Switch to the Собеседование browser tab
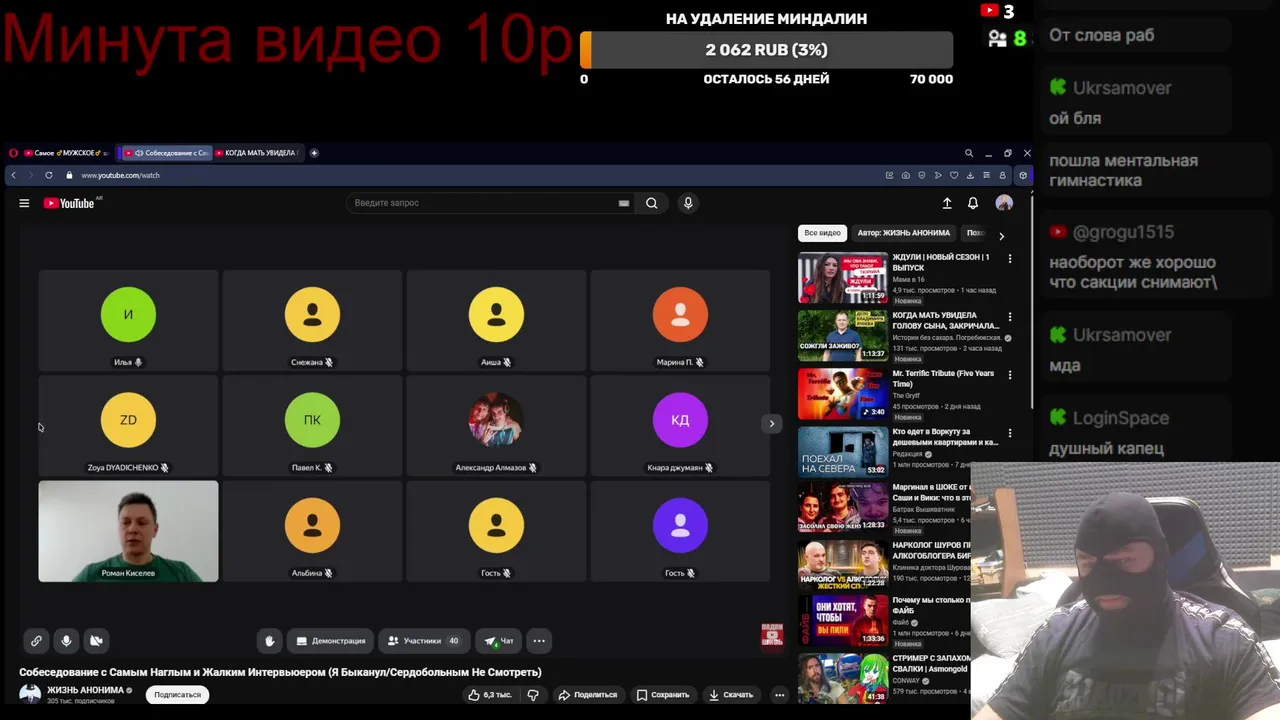This screenshot has height=720, width=1280. click(165, 153)
